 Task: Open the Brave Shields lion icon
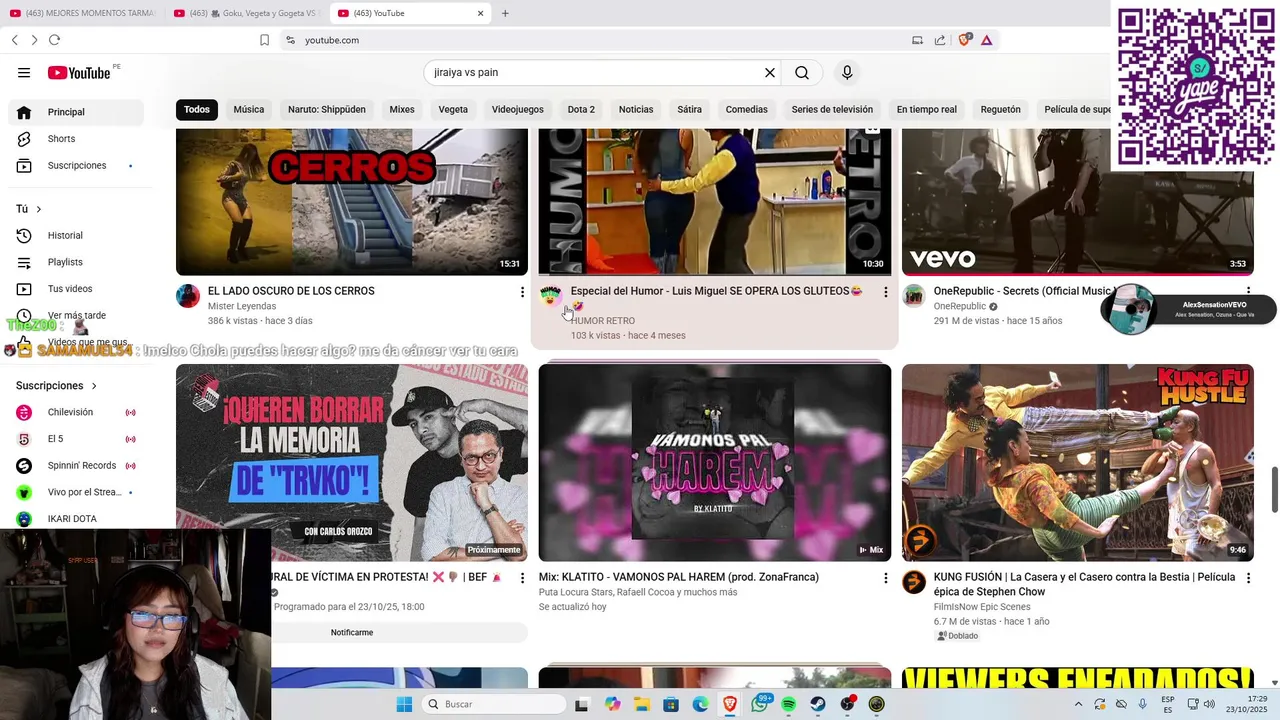[965, 40]
